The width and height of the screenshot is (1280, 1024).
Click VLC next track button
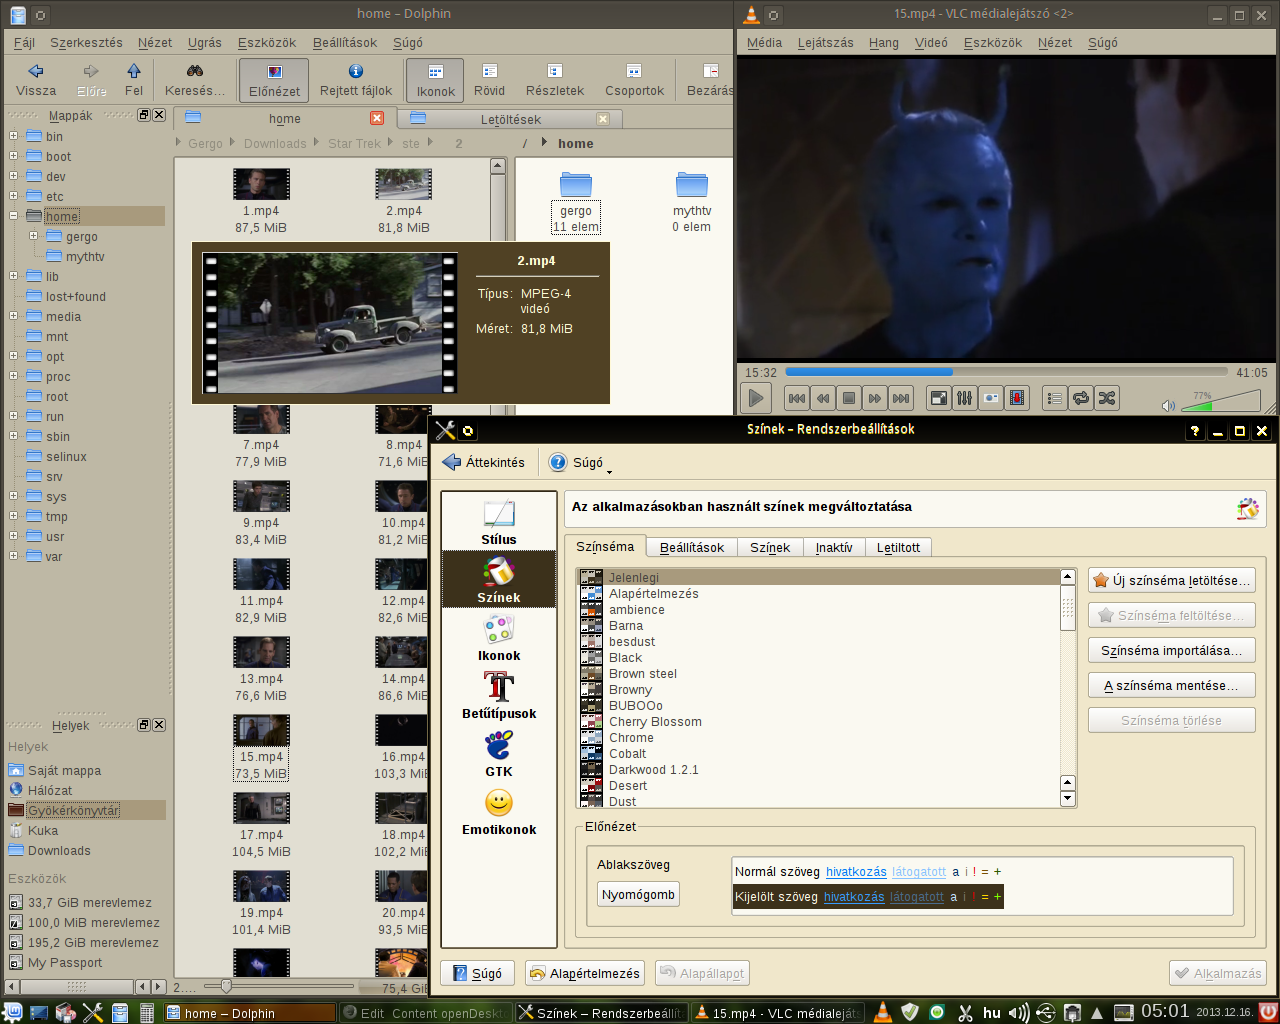[x=901, y=398]
